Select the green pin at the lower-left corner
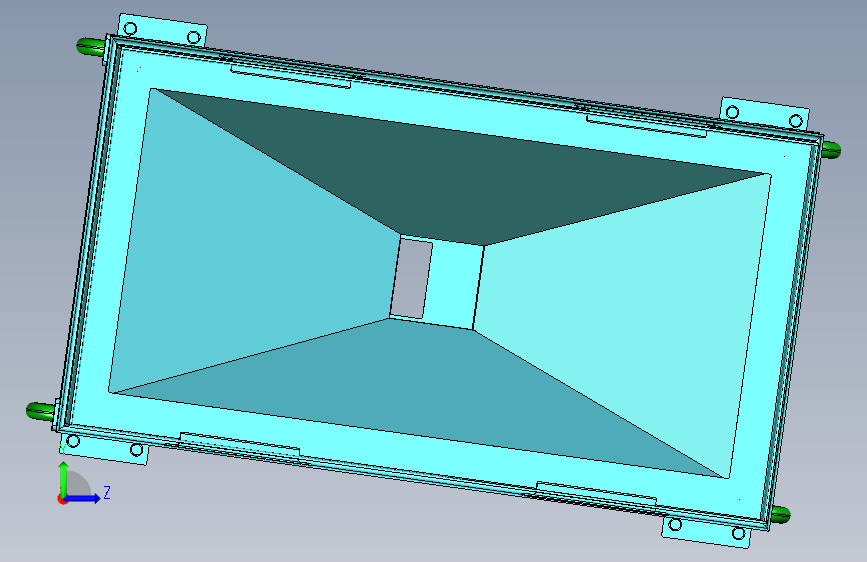The image size is (867, 562). click(40, 411)
